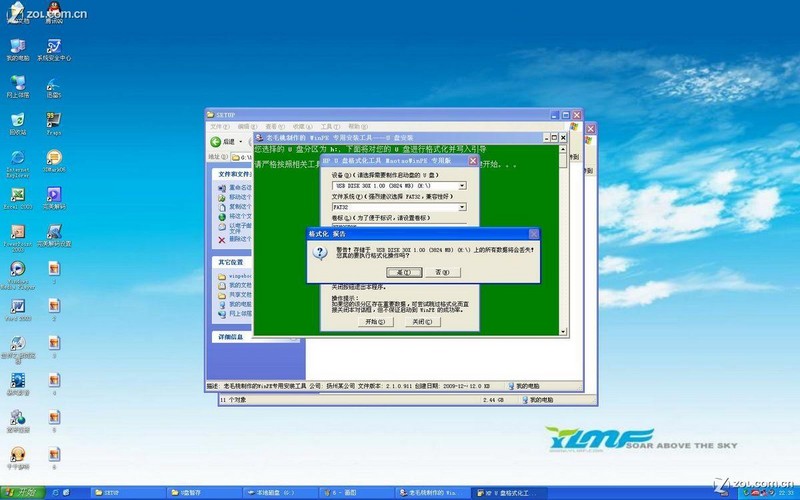This screenshot has width=800, height=500.
Task: Open the 完美解码设置 desktop shortcut
Action: 54,235
